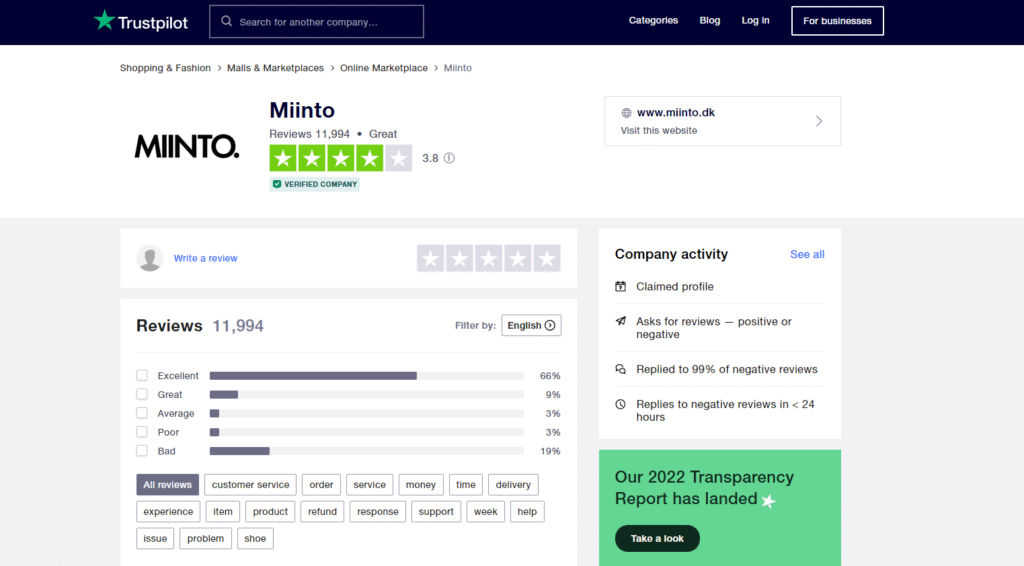Filter reviews by problem tag
The height and width of the screenshot is (566, 1024).
[x=205, y=538]
